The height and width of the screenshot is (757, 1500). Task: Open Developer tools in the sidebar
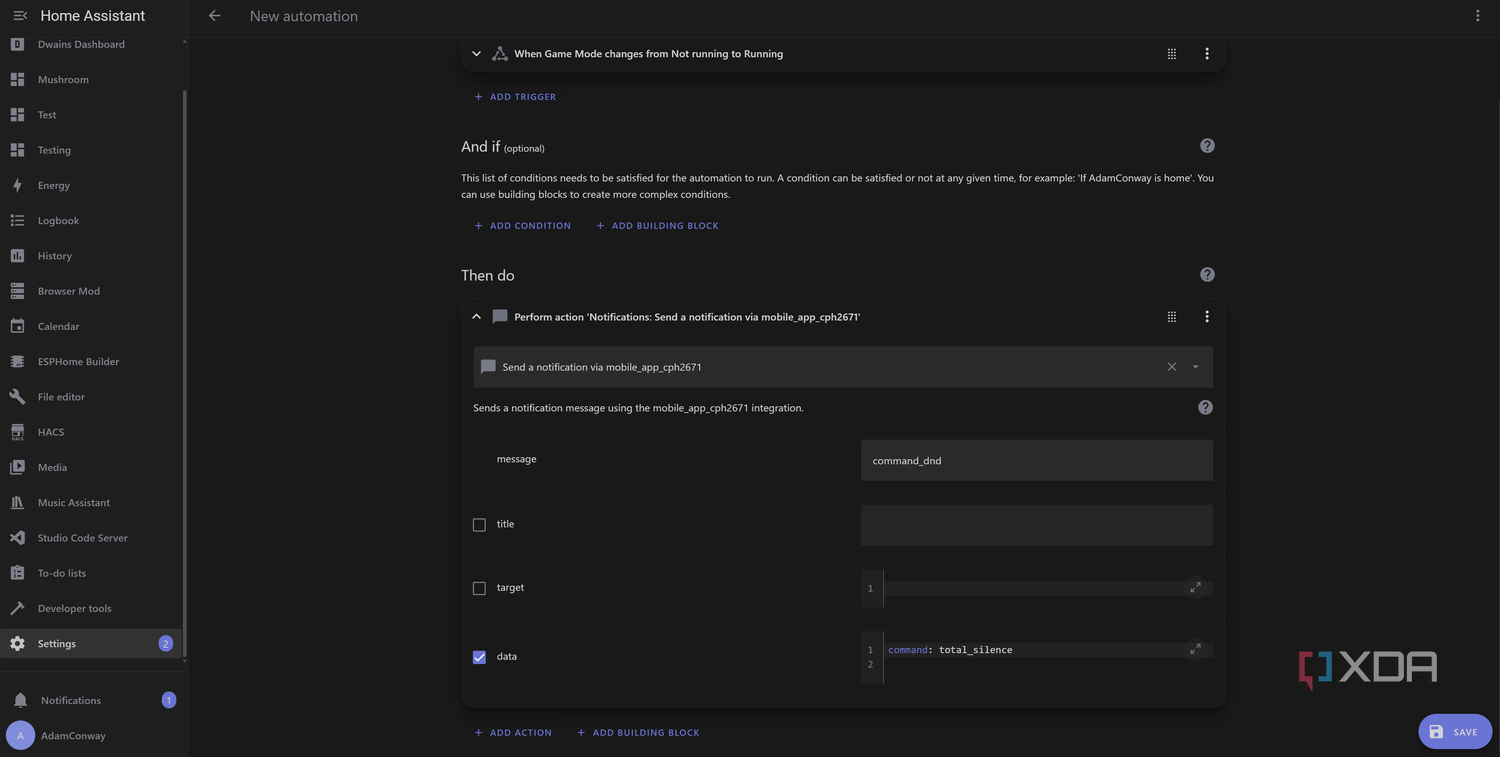[92, 609]
